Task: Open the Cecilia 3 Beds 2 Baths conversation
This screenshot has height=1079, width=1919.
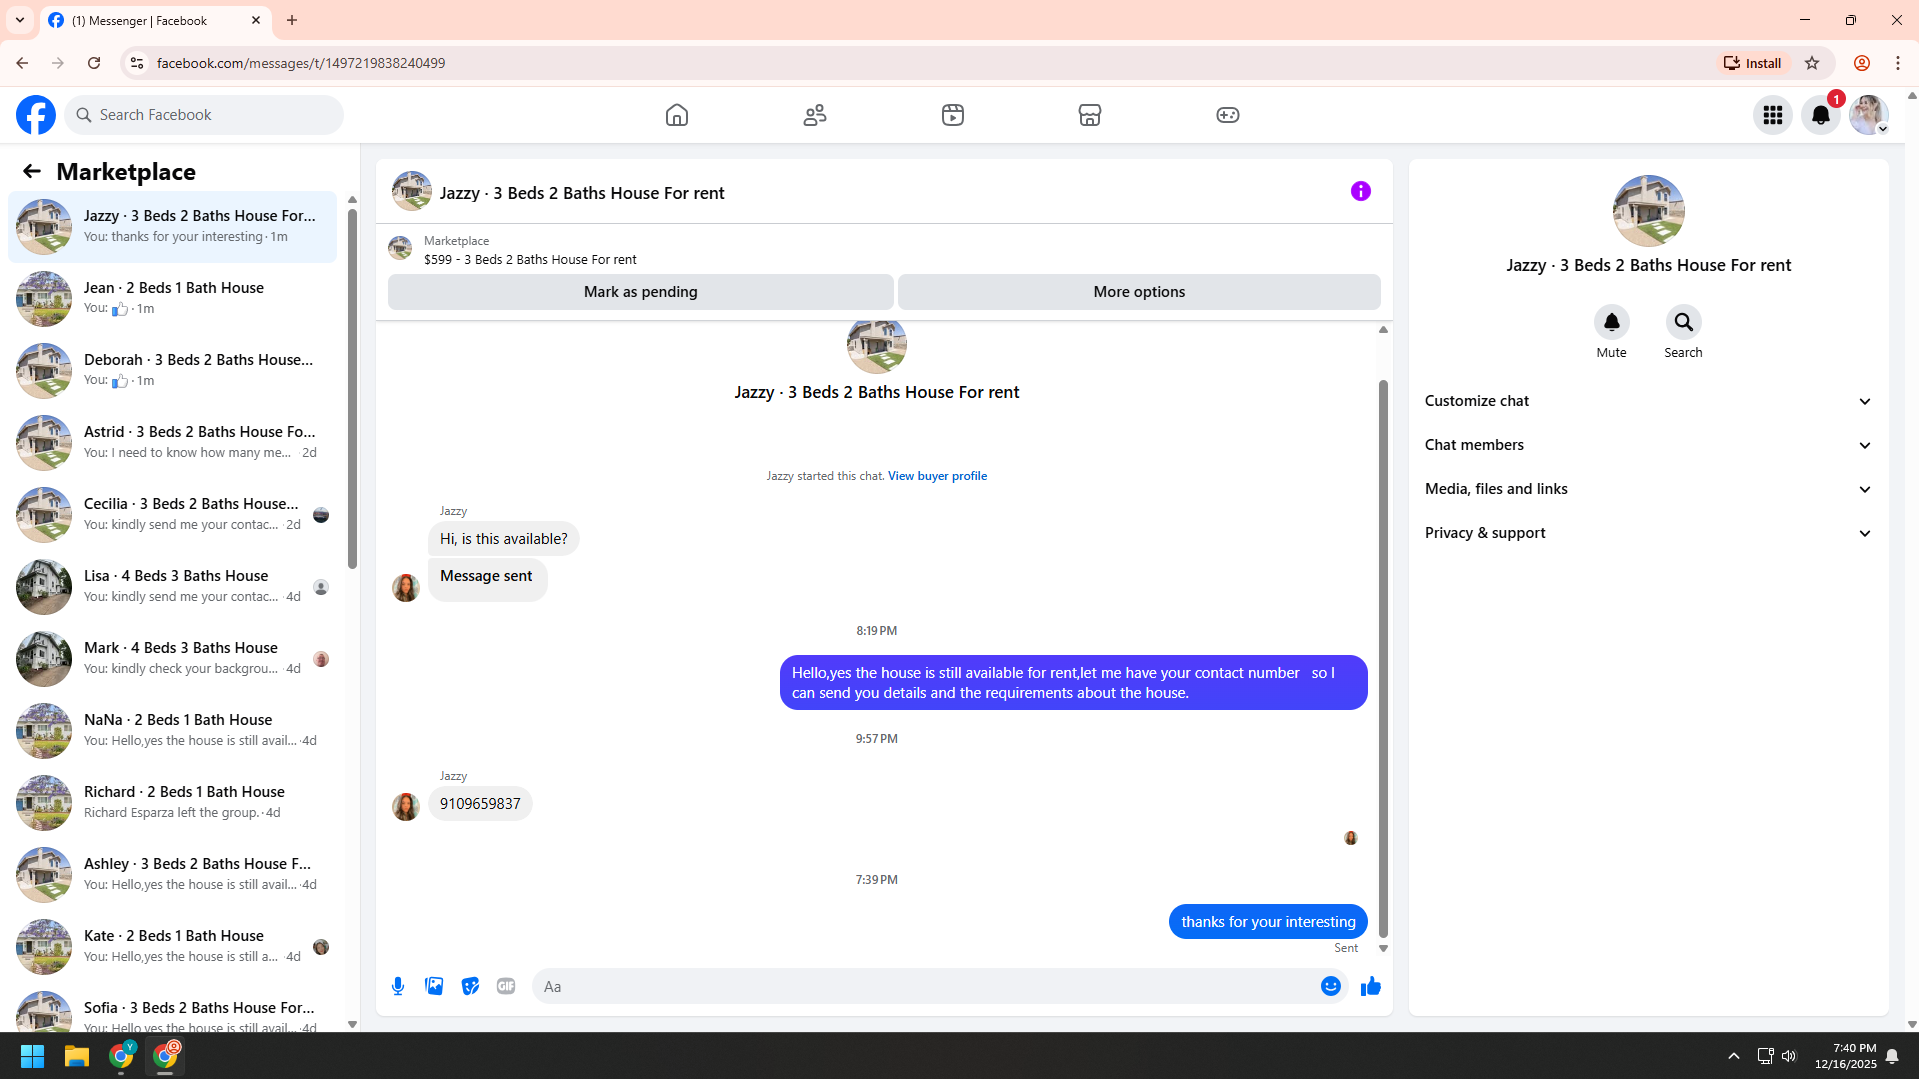Action: click(173, 515)
